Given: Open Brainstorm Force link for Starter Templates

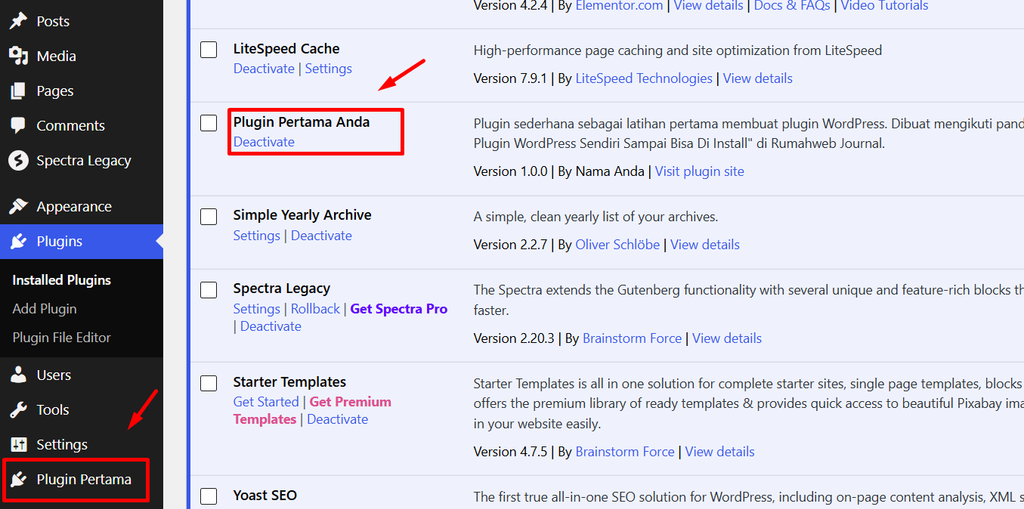Looking at the screenshot, I should [x=625, y=452].
